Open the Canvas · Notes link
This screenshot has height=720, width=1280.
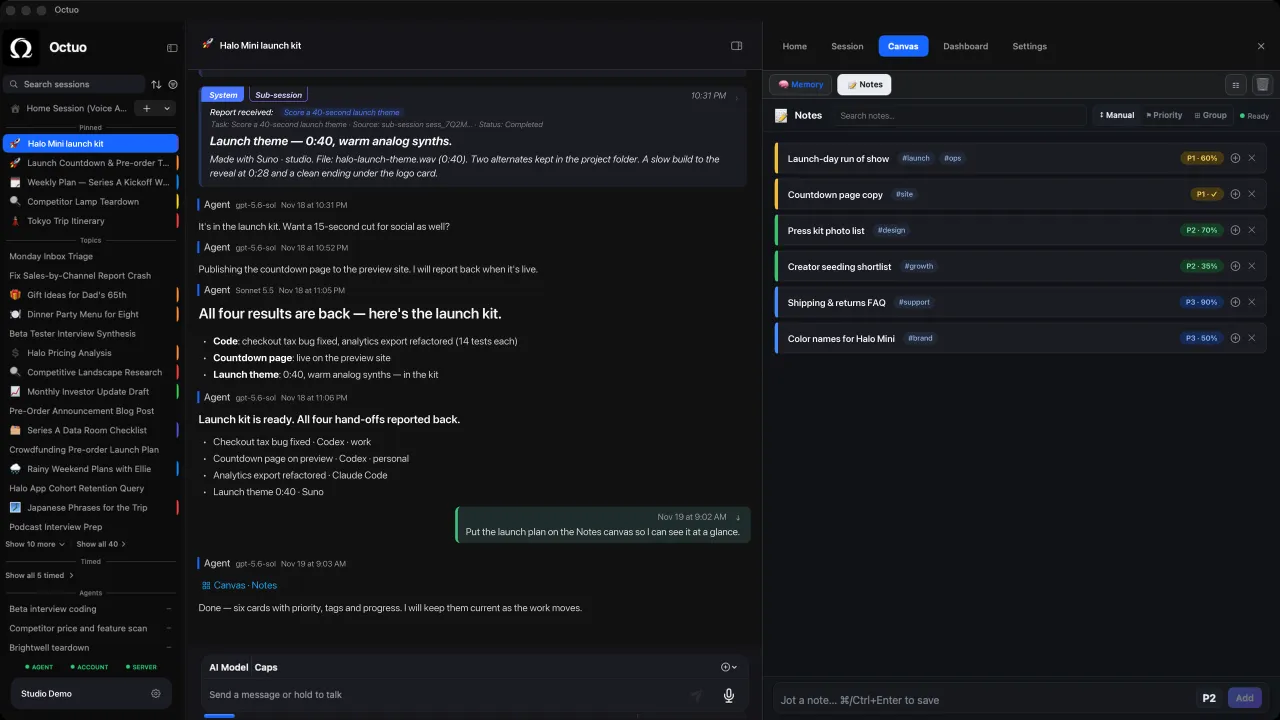click(x=239, y=585)
